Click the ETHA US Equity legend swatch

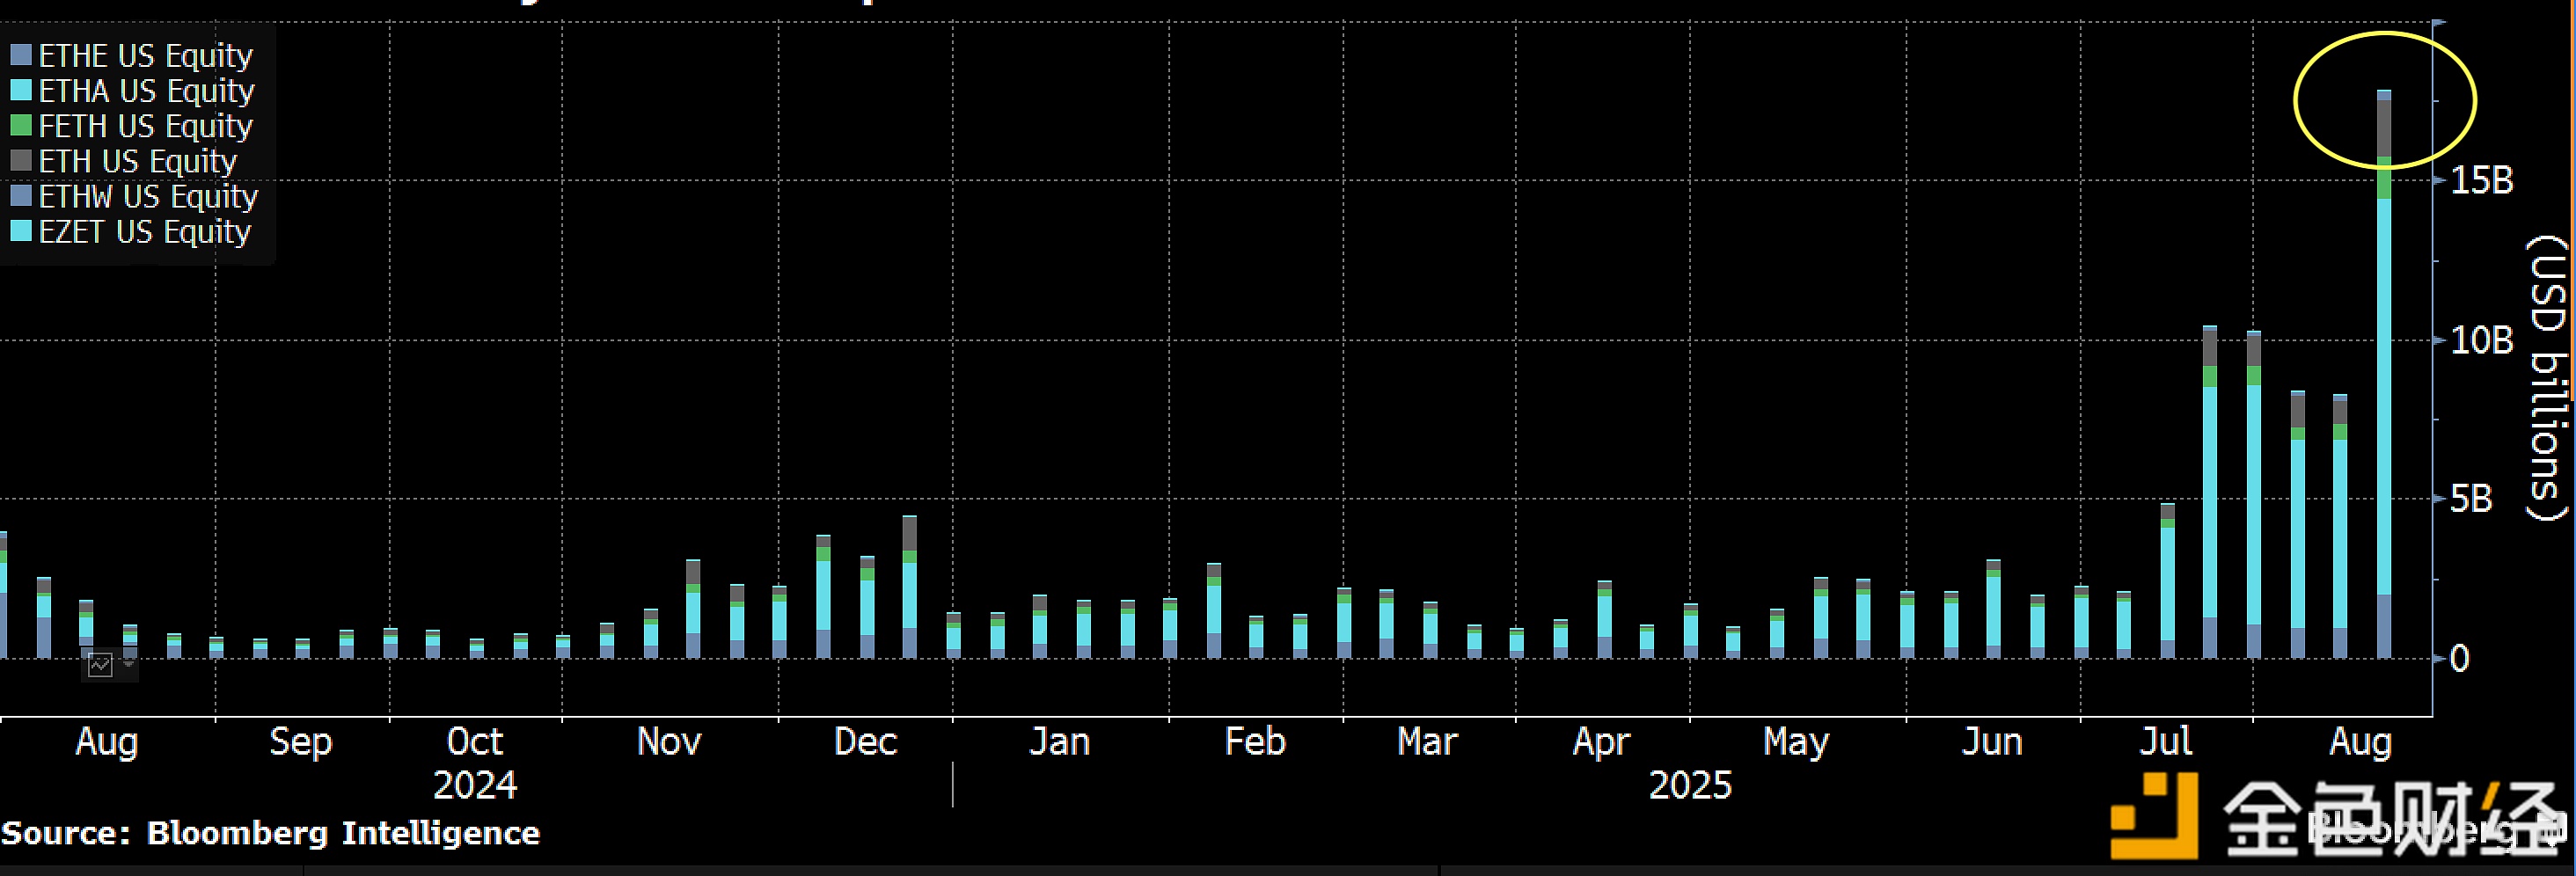tap(20, 90)
